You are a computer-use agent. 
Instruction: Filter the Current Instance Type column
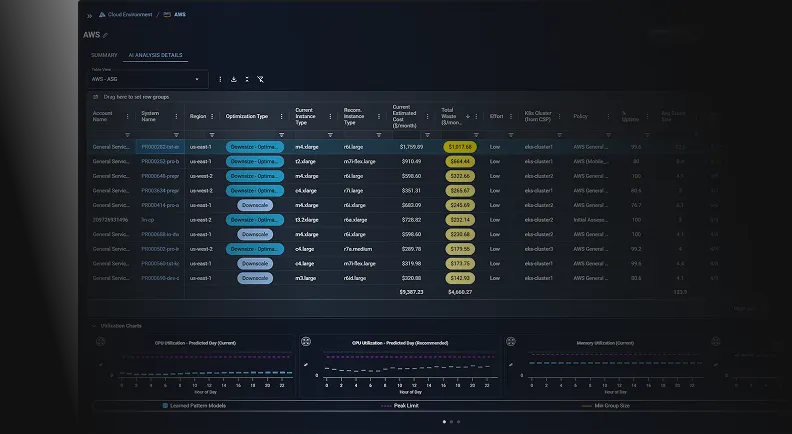click(x=330, y=135)
